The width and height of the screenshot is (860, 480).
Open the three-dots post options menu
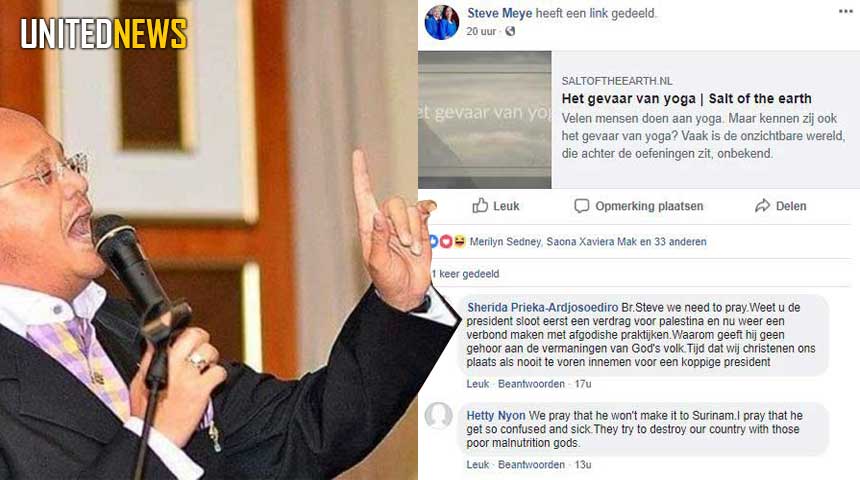pos(846,12)
